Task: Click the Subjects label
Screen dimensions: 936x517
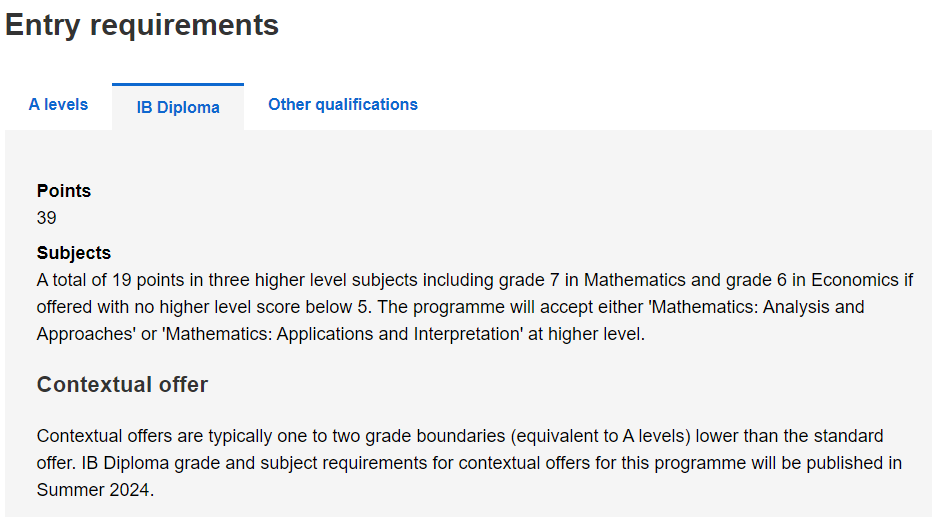Action: click(x=74, y=253)
